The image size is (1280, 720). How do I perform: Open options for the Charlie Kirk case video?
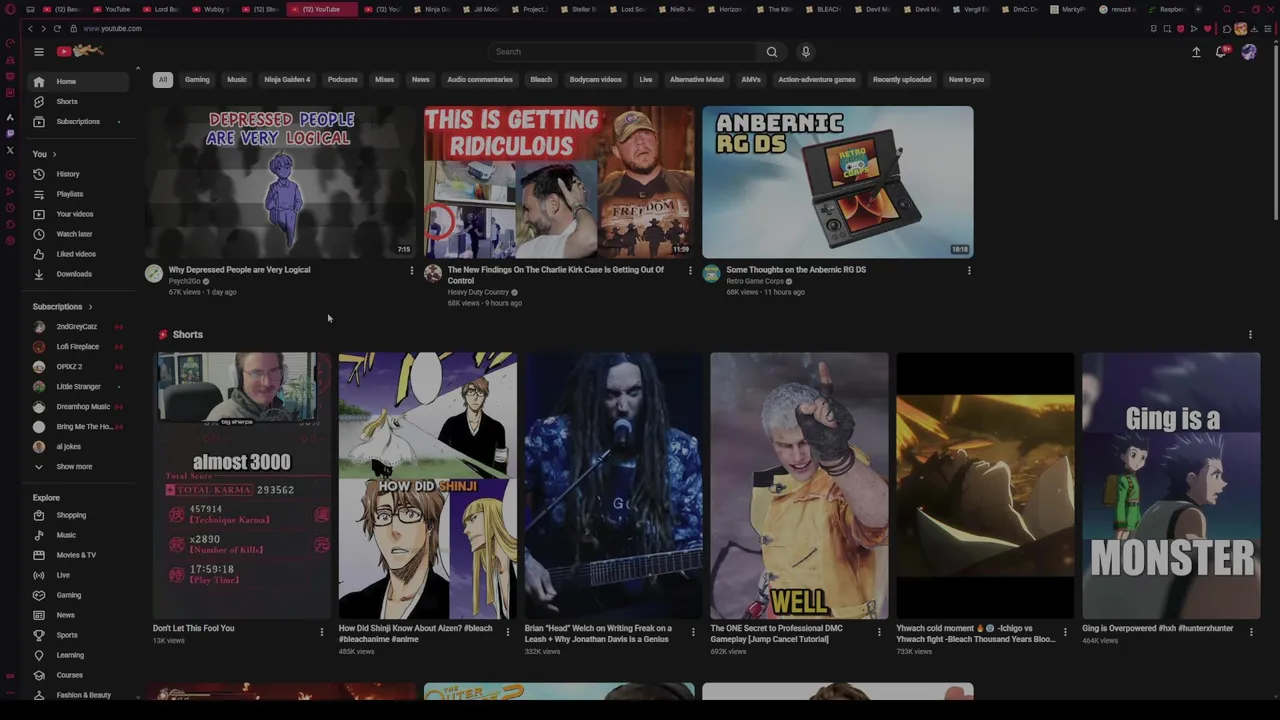point(689,270)
